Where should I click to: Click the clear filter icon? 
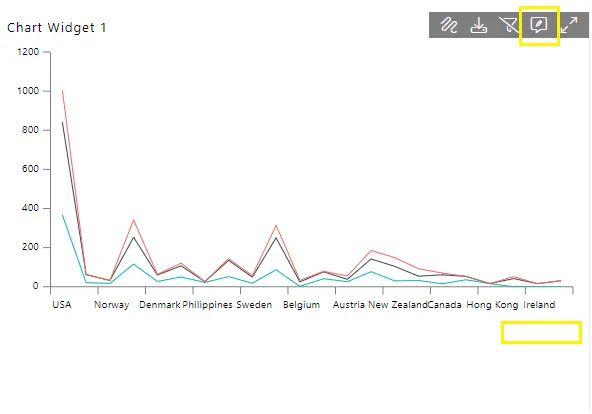pyautogui.click(x=508, y=25)
